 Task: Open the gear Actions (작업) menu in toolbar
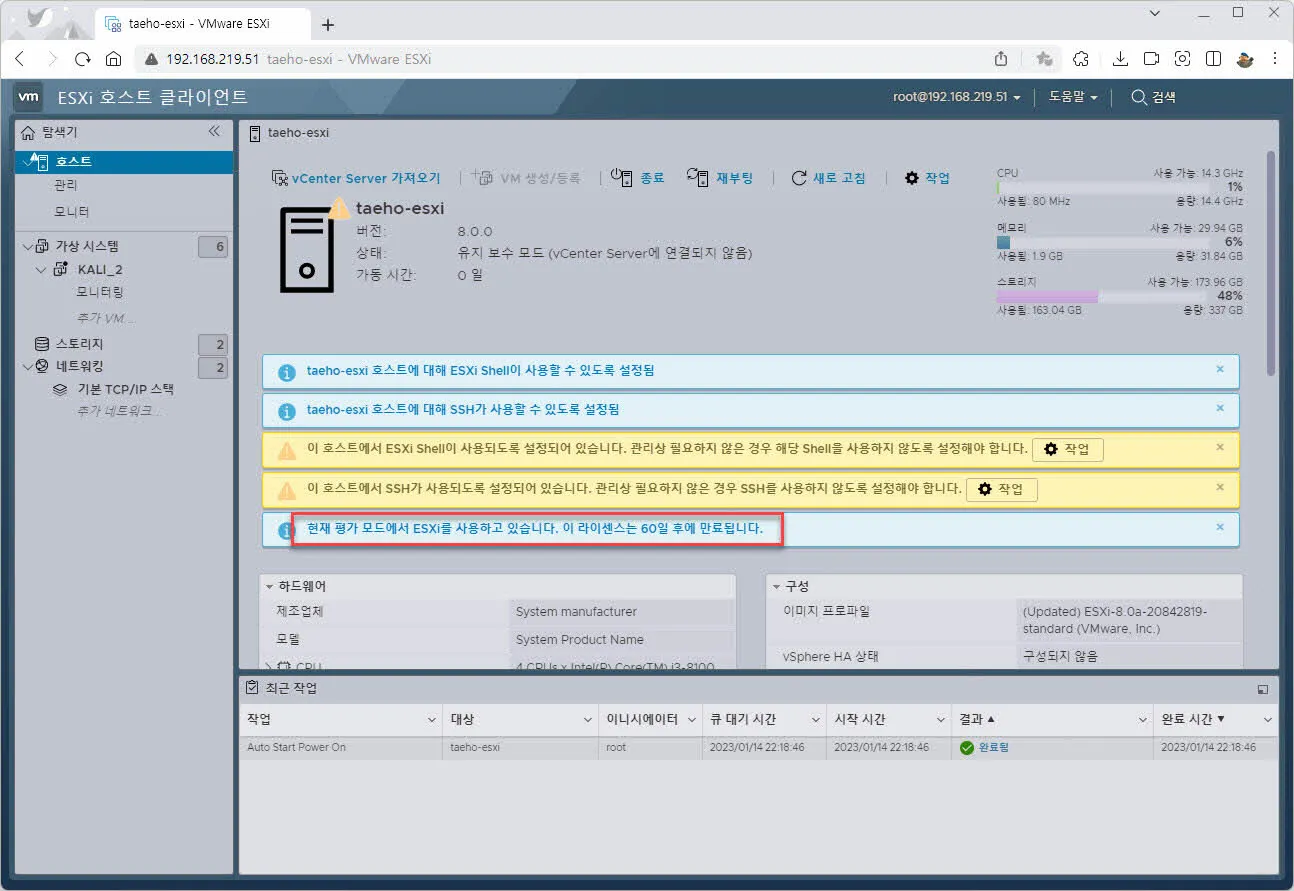(x=911, y=178)
